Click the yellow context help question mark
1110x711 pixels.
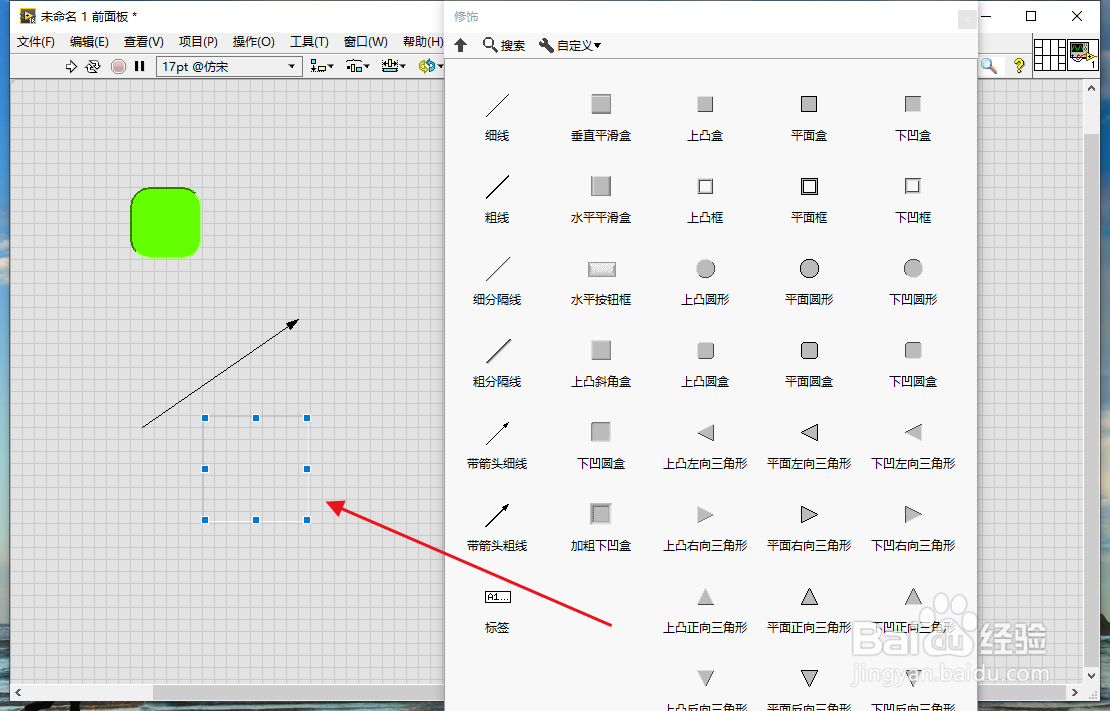point(1019,67)
